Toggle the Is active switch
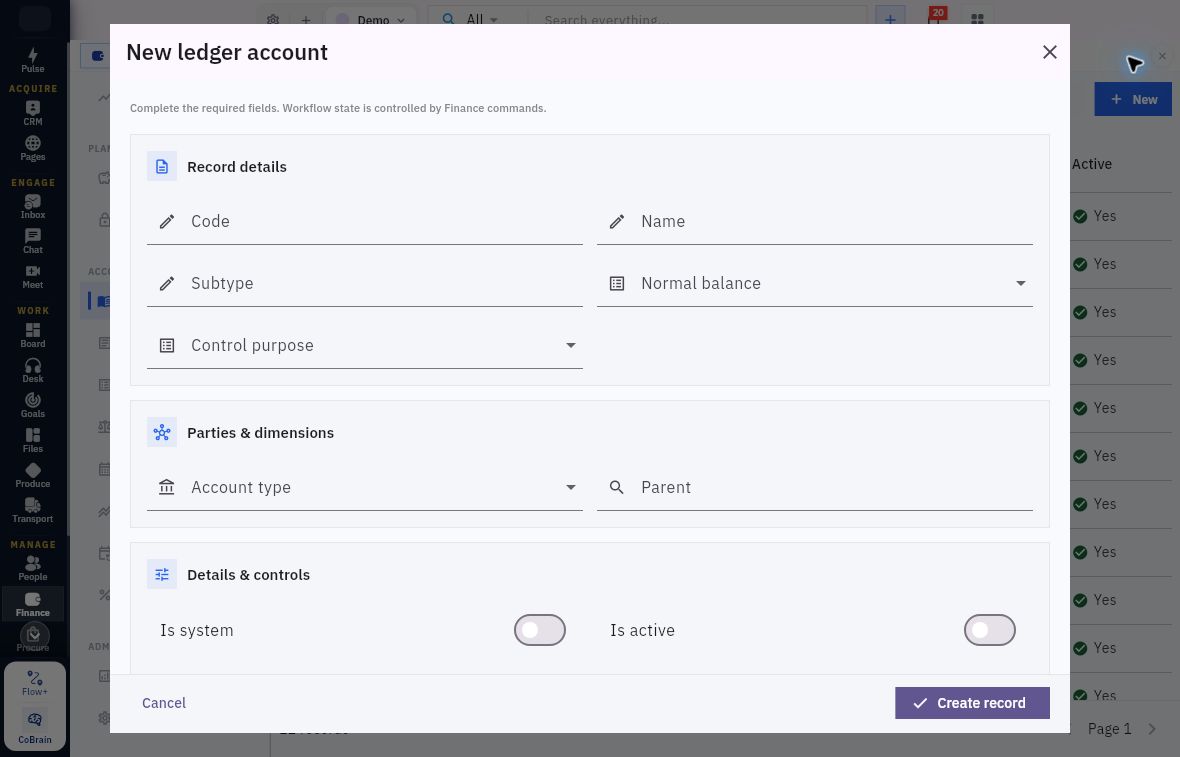The width and height of the screenshot is (1180, 757). pos(990,631)
